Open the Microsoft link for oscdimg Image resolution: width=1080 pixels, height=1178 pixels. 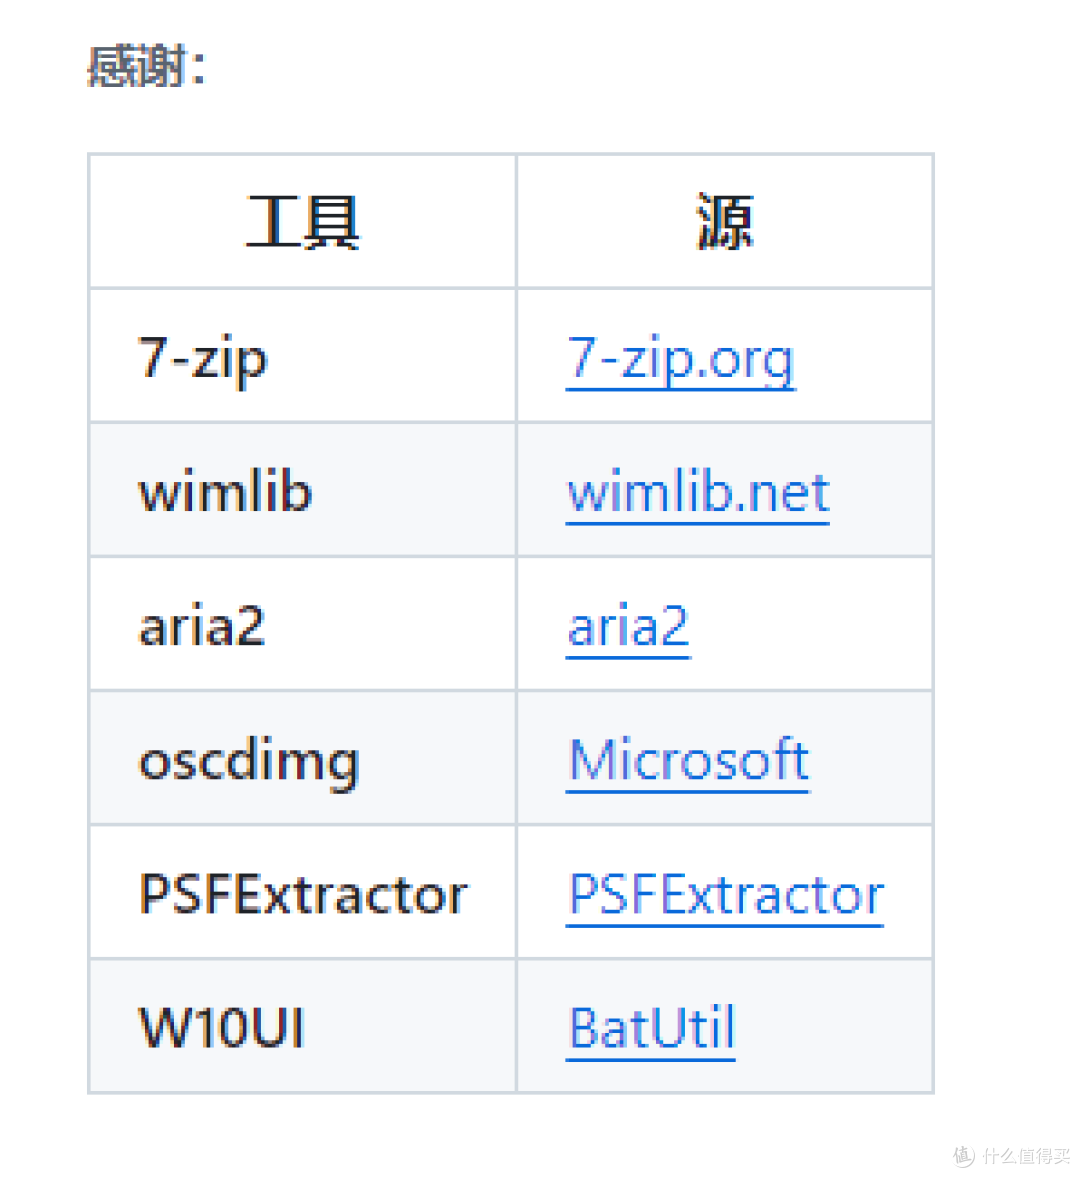pyautogui.click(x=687, y=760)
